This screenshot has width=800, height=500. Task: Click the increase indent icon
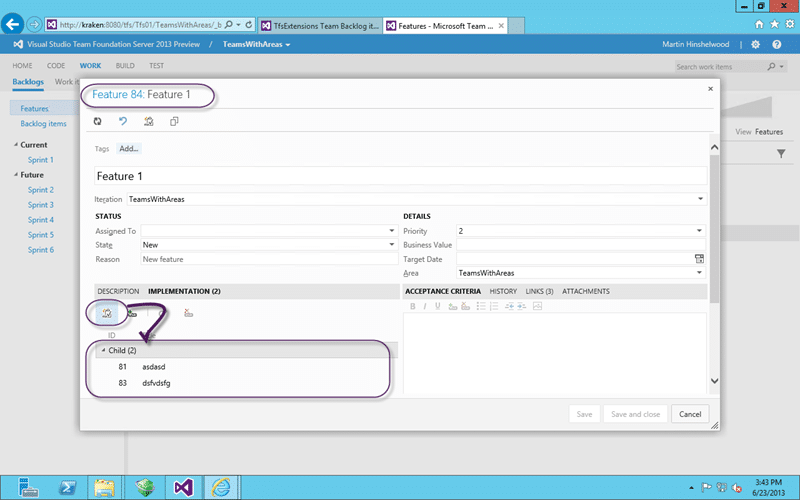click(x=521, y=306)
